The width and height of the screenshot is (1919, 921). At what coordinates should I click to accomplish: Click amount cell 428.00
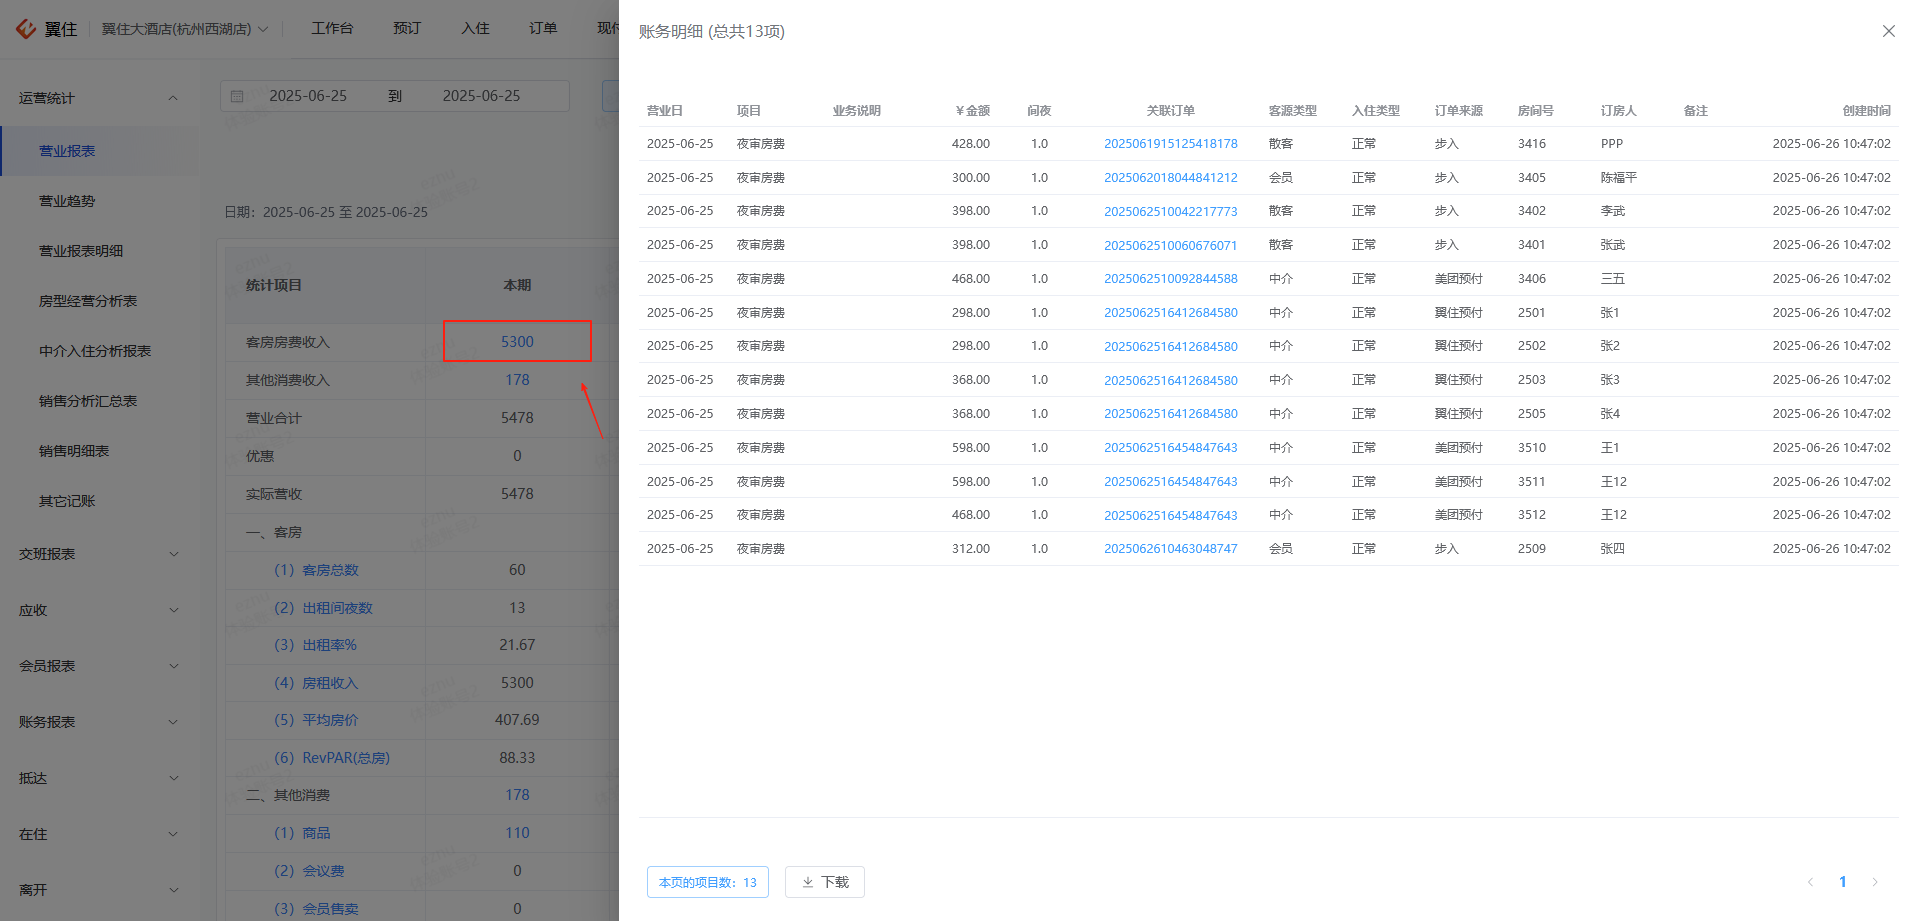[970, 144]
